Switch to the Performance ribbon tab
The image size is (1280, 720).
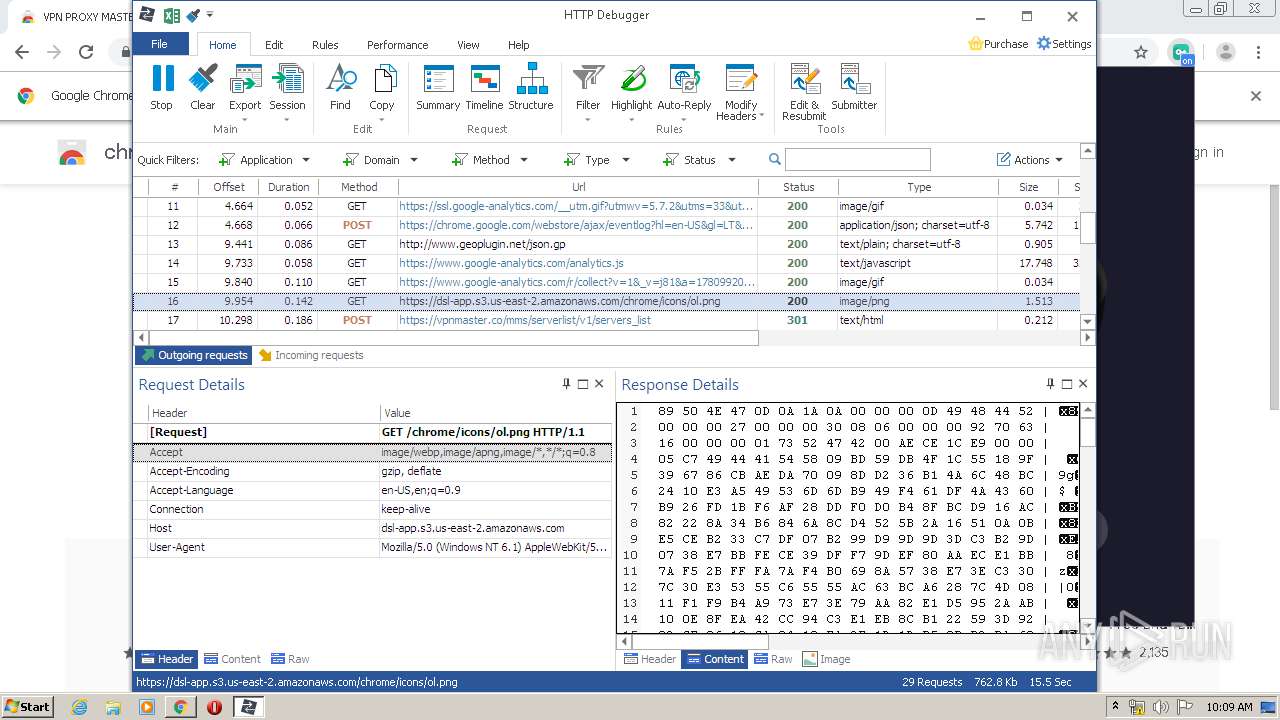[397, 45]
